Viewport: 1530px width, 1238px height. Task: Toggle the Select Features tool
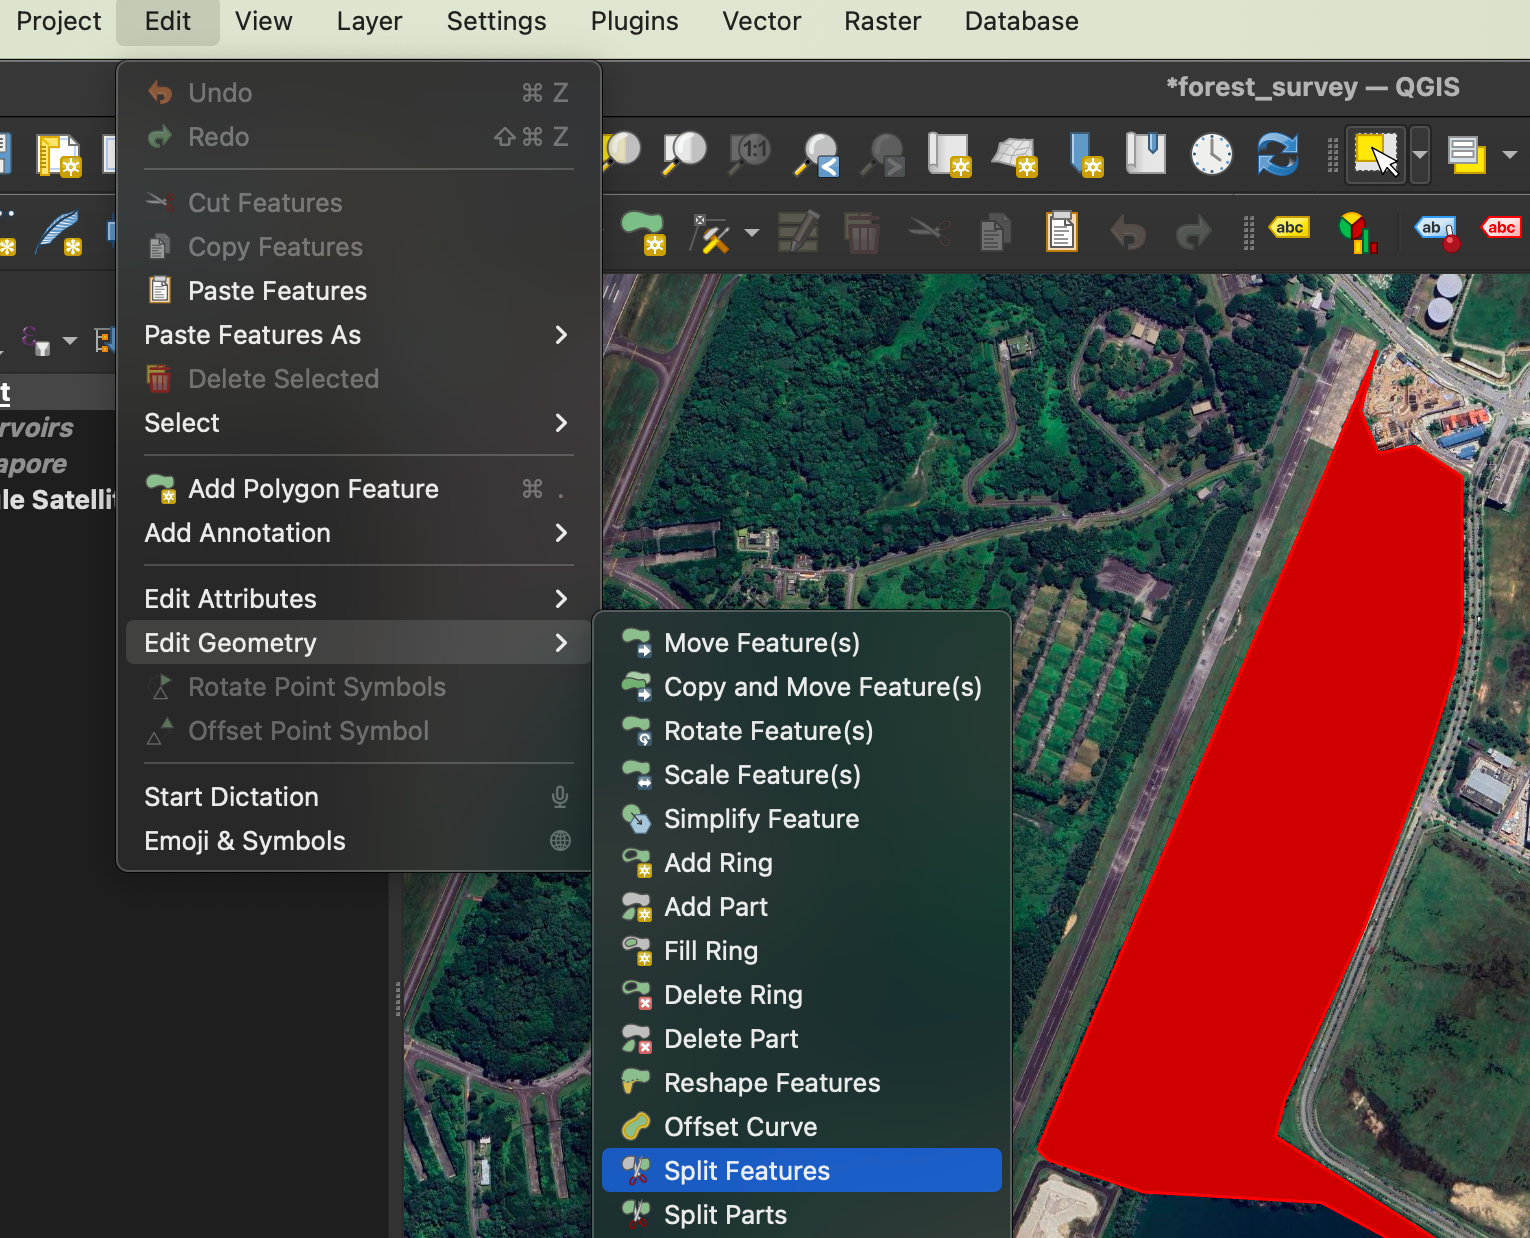tap(1376, 155)
